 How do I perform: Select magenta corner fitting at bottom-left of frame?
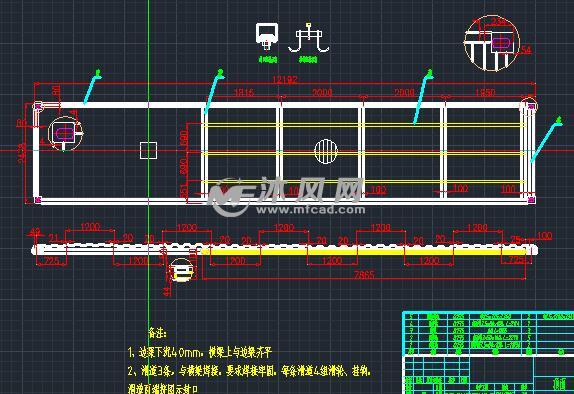[x=37, y=200]
